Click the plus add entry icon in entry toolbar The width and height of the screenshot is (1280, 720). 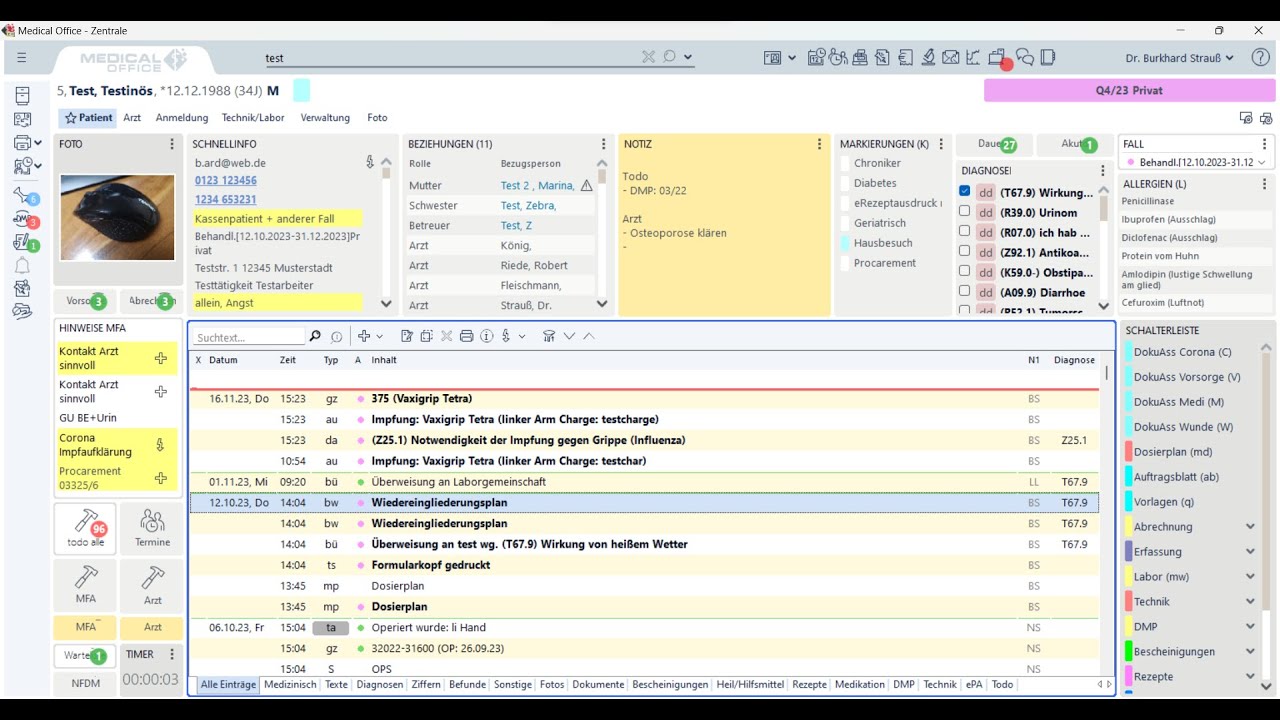tap(364, 336)
